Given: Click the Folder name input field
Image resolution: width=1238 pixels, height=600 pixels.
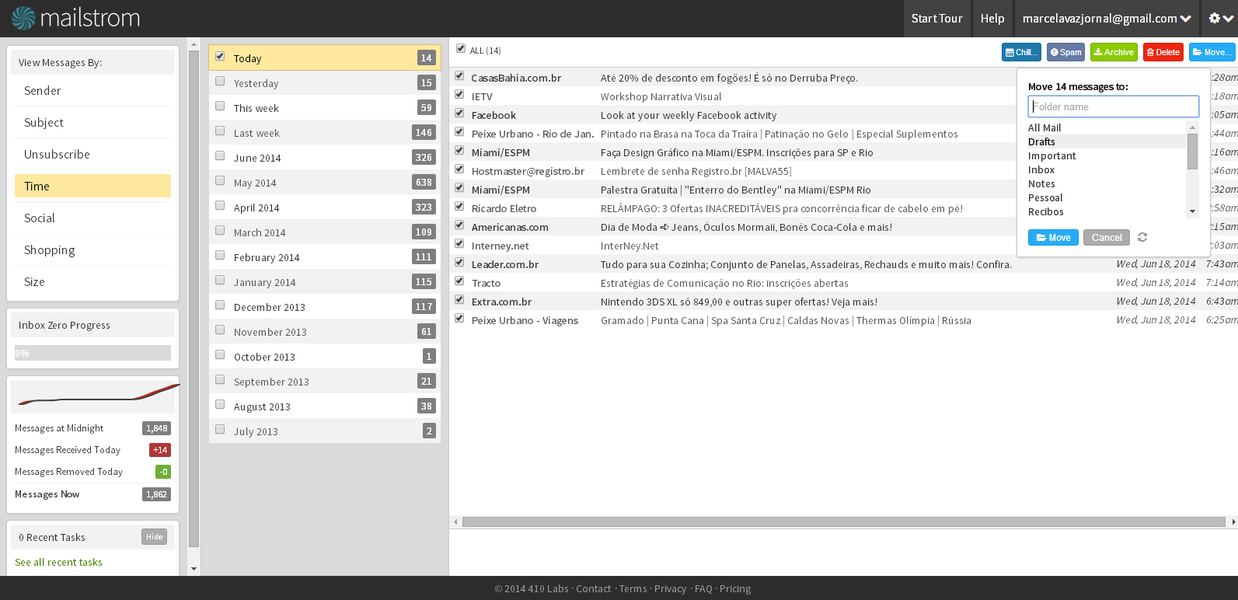Looking at the screenshot, I should [1113, 105].
